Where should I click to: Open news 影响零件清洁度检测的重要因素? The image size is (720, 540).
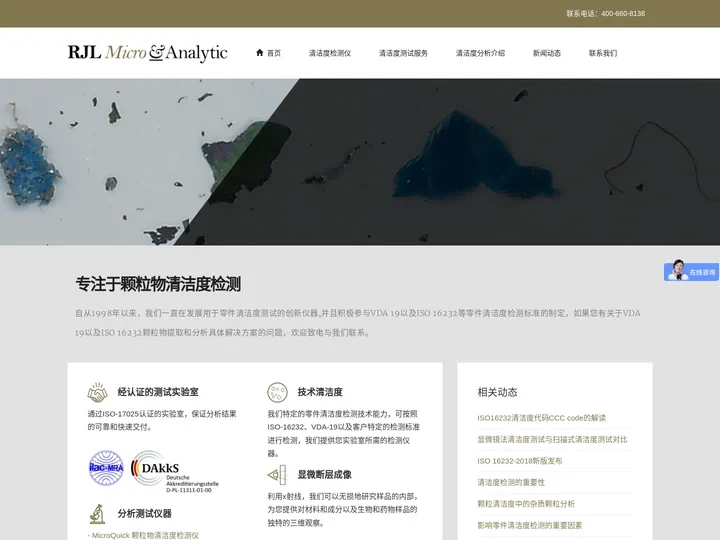(x=530, y=525)
